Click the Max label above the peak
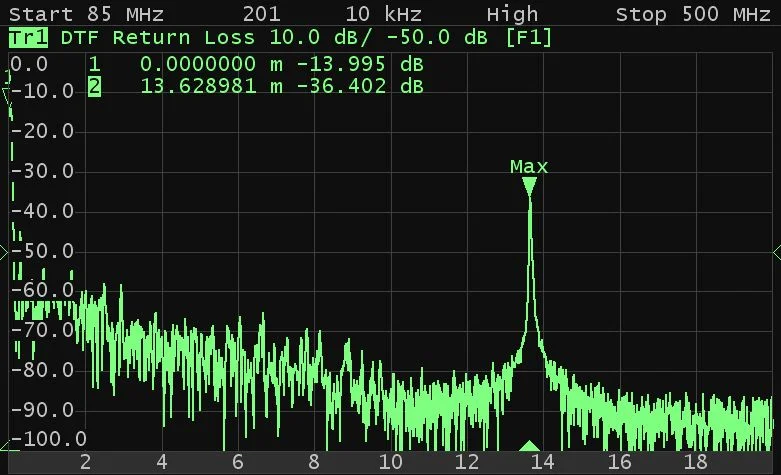 click(x=529, y=166)
